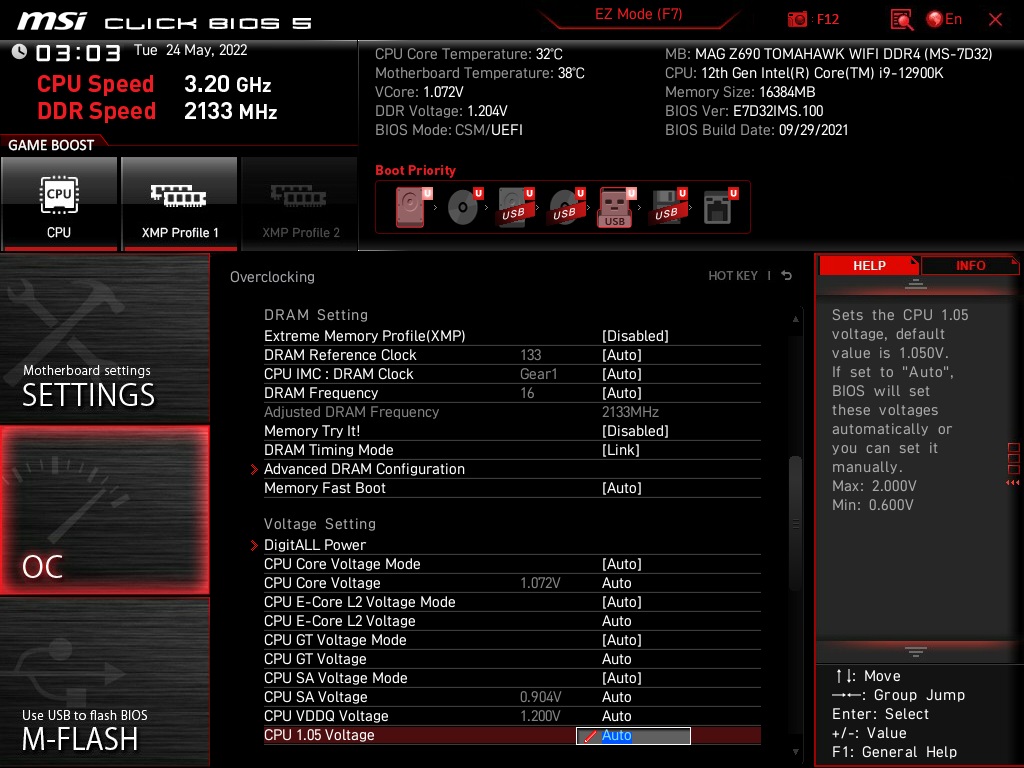Click the clock icon beside the time
Screen dimensions: 1024x768
(x=20, y=51)
